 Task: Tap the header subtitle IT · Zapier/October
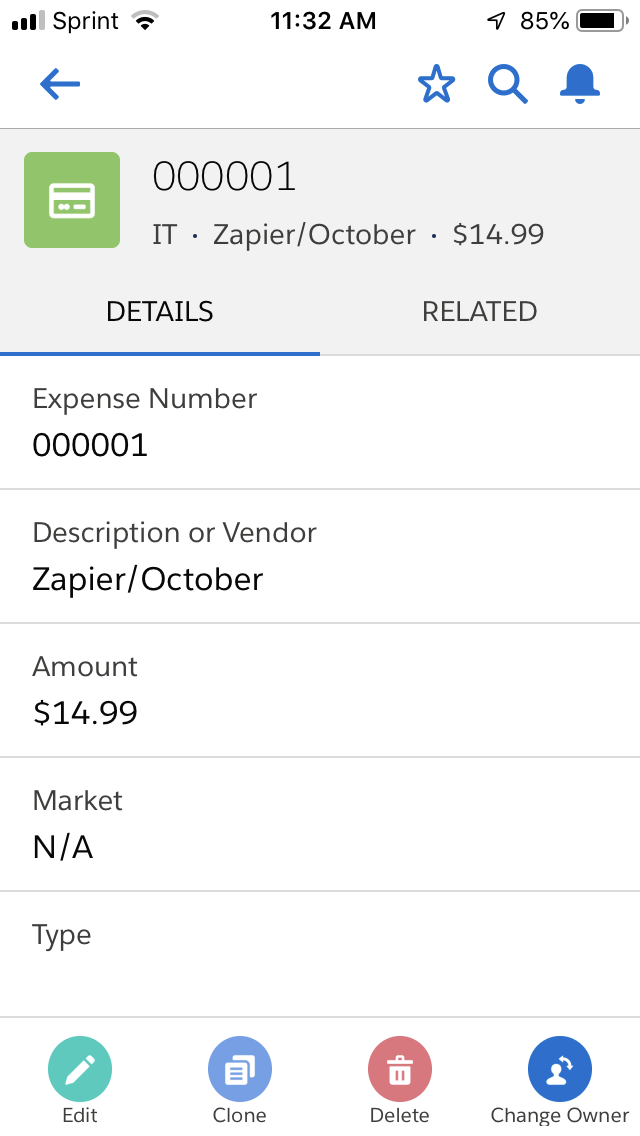point(283,235)
